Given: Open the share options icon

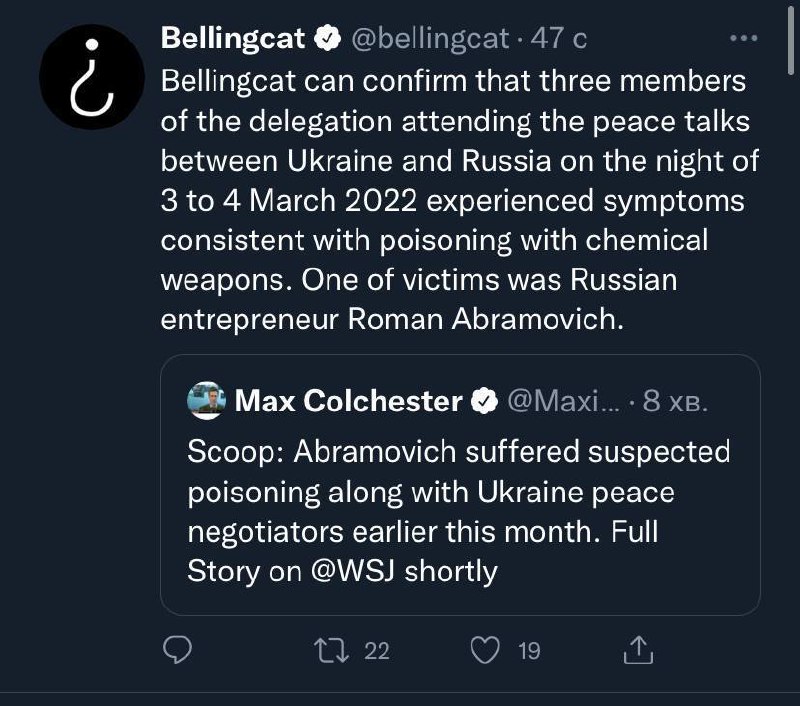Looking at the screenshot, I should (637, 651).
